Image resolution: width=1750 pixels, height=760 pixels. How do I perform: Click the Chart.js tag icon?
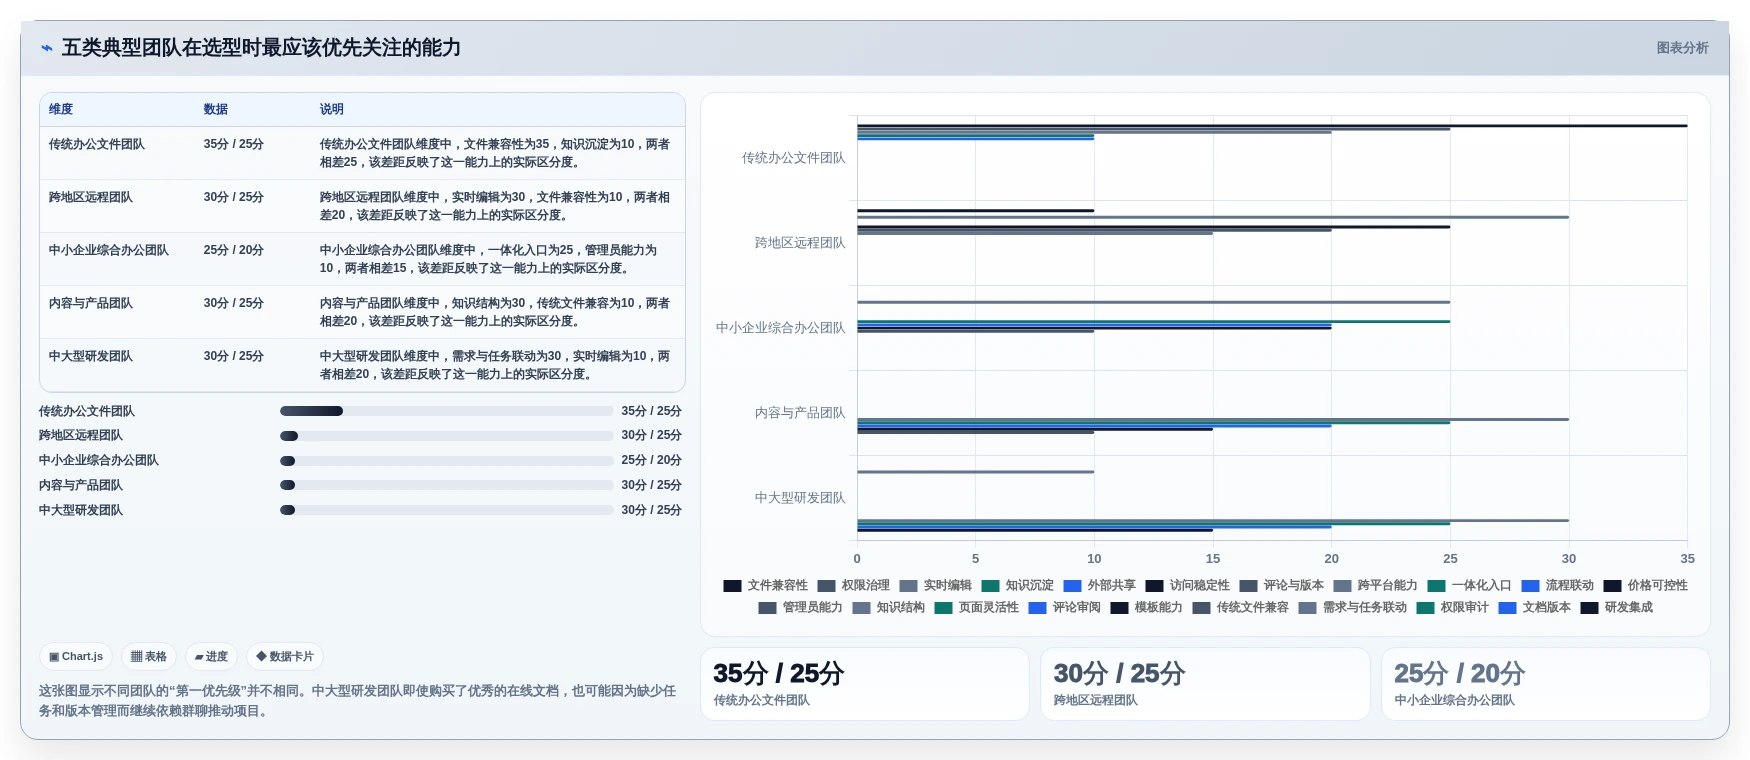coord(54,657)
